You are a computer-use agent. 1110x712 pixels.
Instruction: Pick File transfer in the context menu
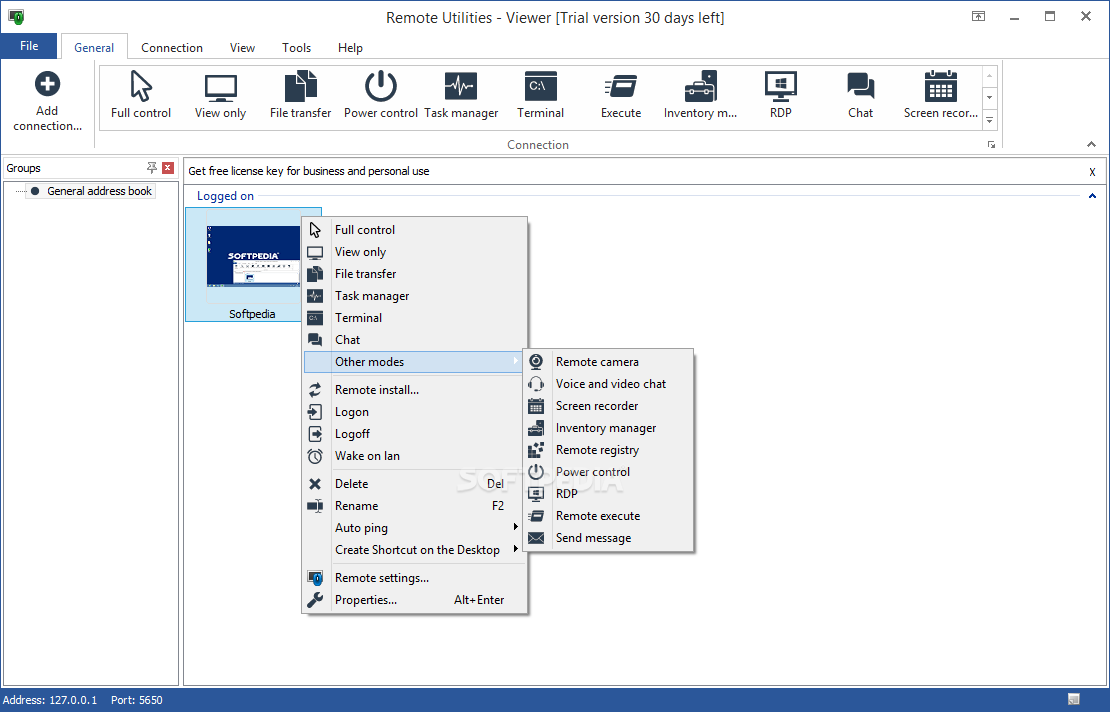coord(415,274)
